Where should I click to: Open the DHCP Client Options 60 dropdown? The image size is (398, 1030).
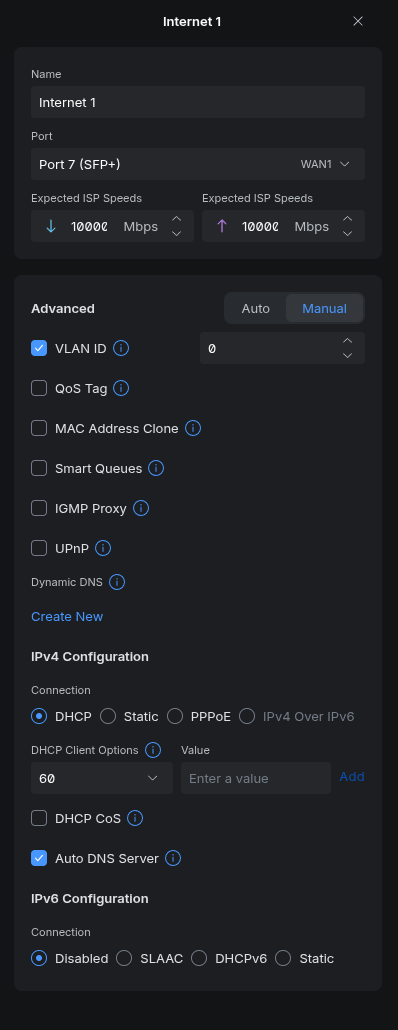pos(102,778)
